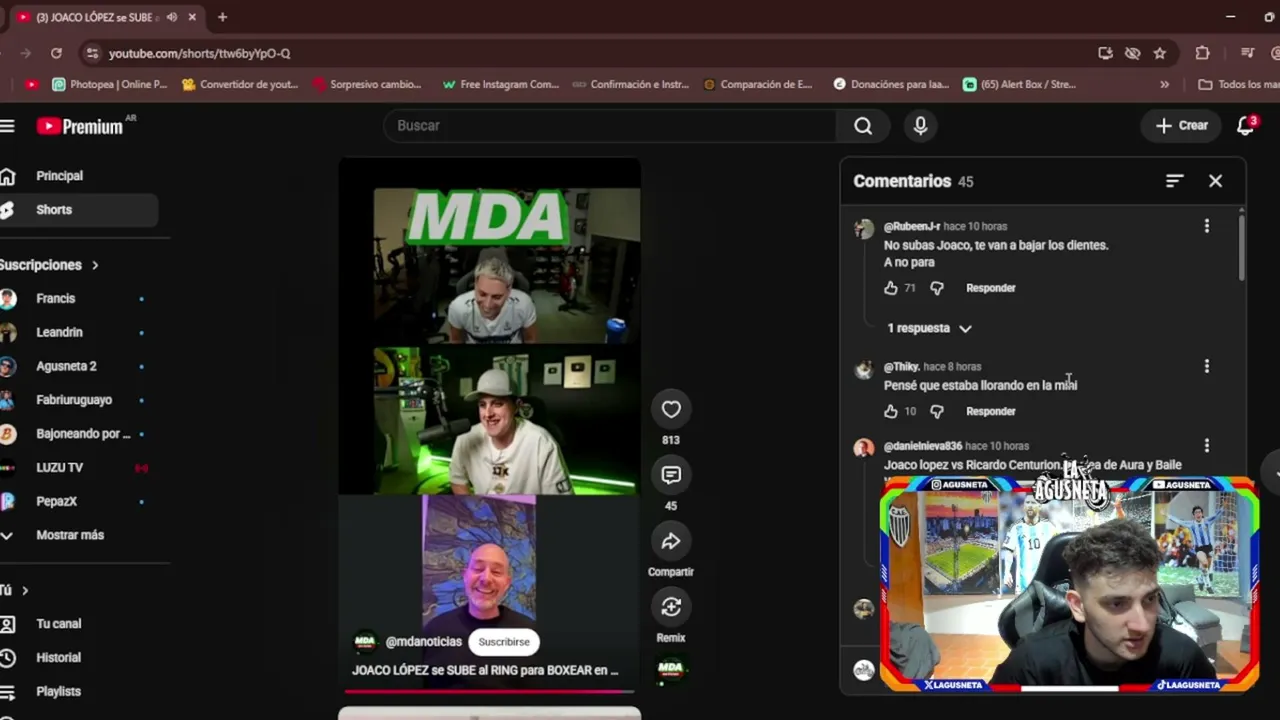Click the install app icon in address bar
The image size is (1280, 720).
click(x=1105, y=53)
